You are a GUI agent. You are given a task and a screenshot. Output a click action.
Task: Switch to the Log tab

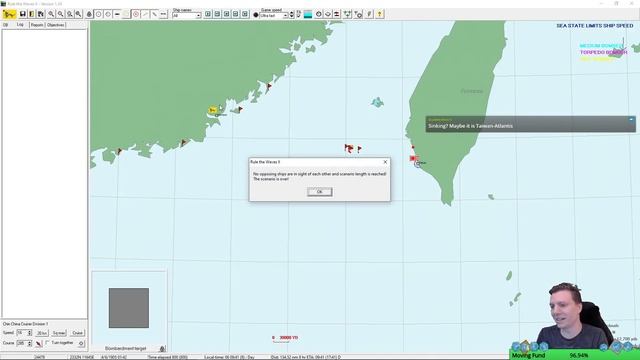pos(20,25)
